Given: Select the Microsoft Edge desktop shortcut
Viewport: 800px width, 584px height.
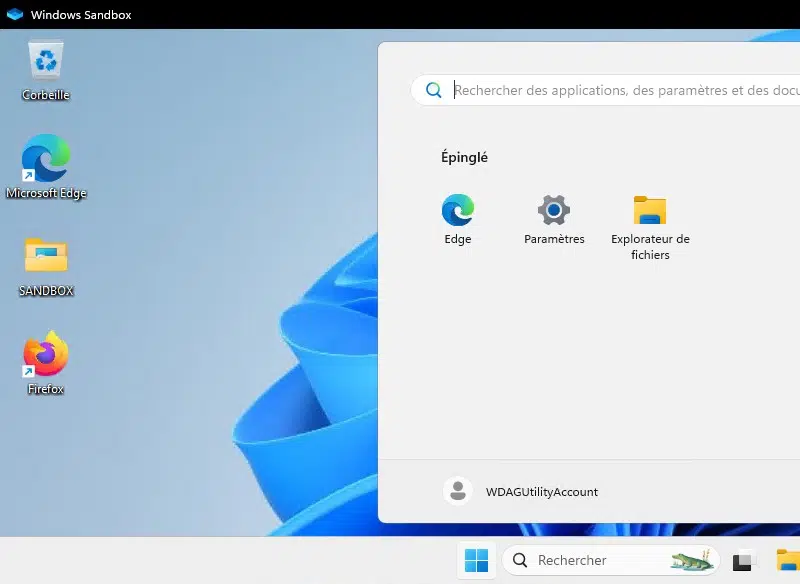Looking at the screenshot, I should pyautogui.click(x=46, y=160).
